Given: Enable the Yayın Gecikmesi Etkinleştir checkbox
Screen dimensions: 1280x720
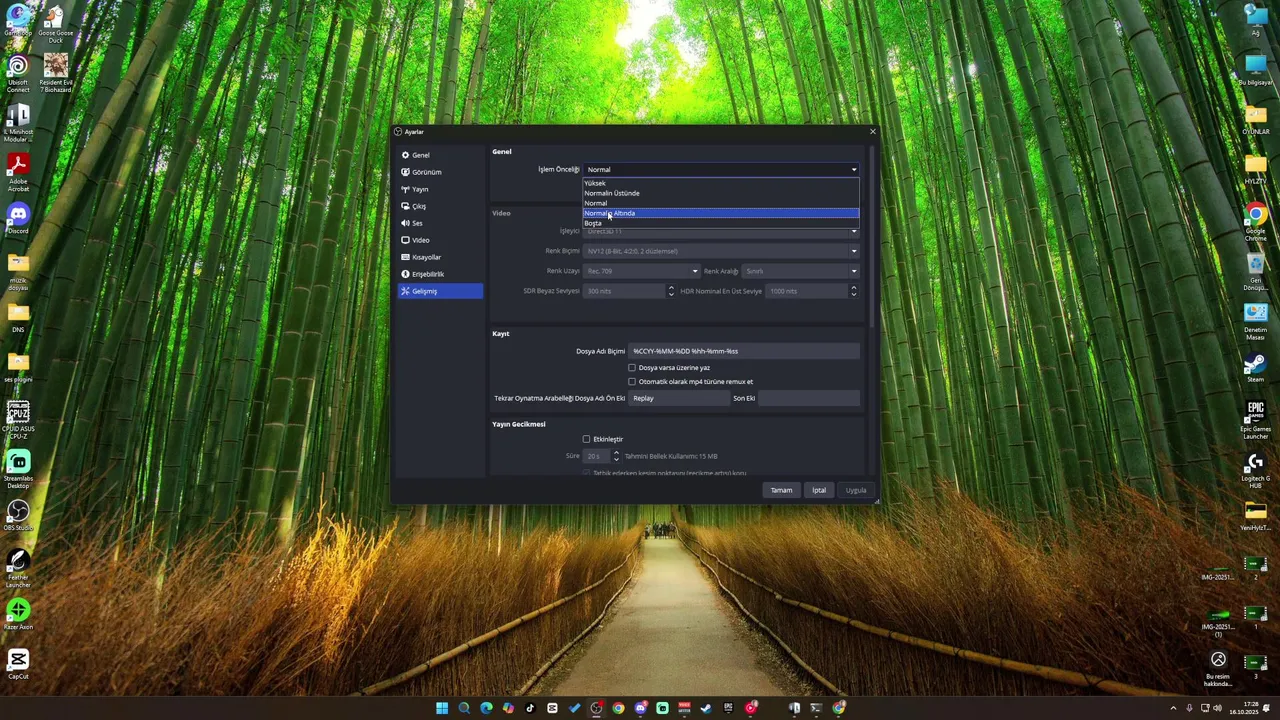Looking at the screenshot, I should click(586, 439).
